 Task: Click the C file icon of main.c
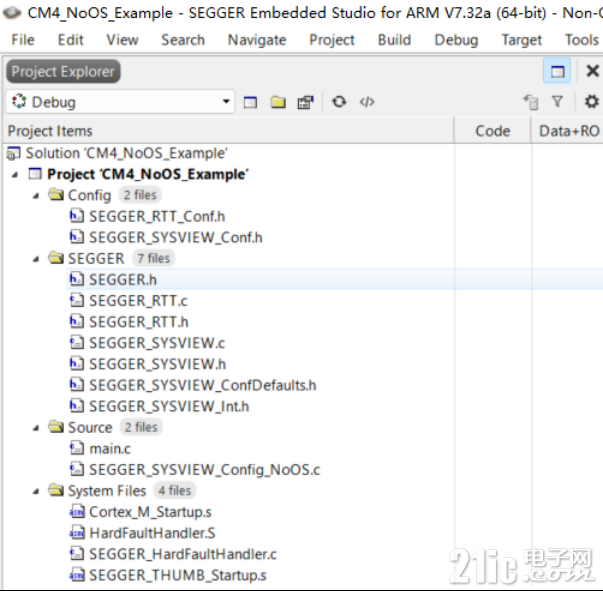click(x=77, y=448)
